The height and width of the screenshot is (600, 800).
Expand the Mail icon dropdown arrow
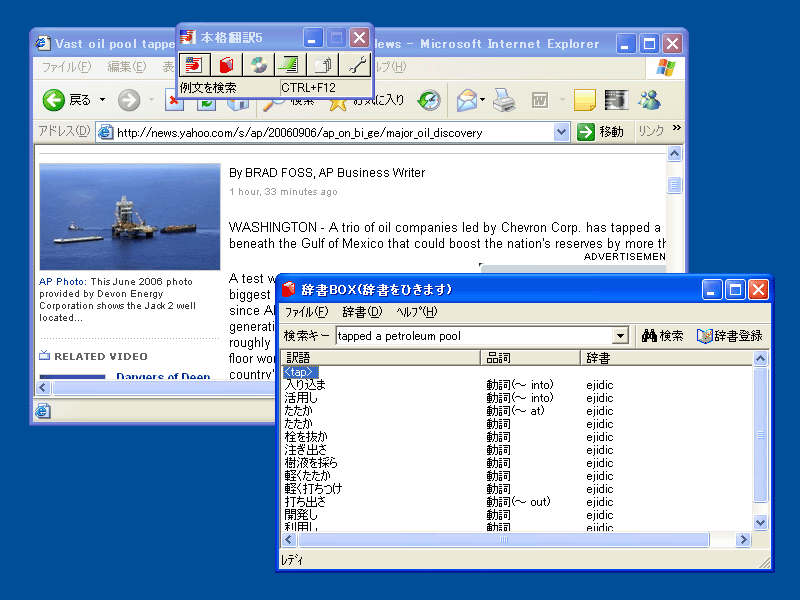click(482, 99)
